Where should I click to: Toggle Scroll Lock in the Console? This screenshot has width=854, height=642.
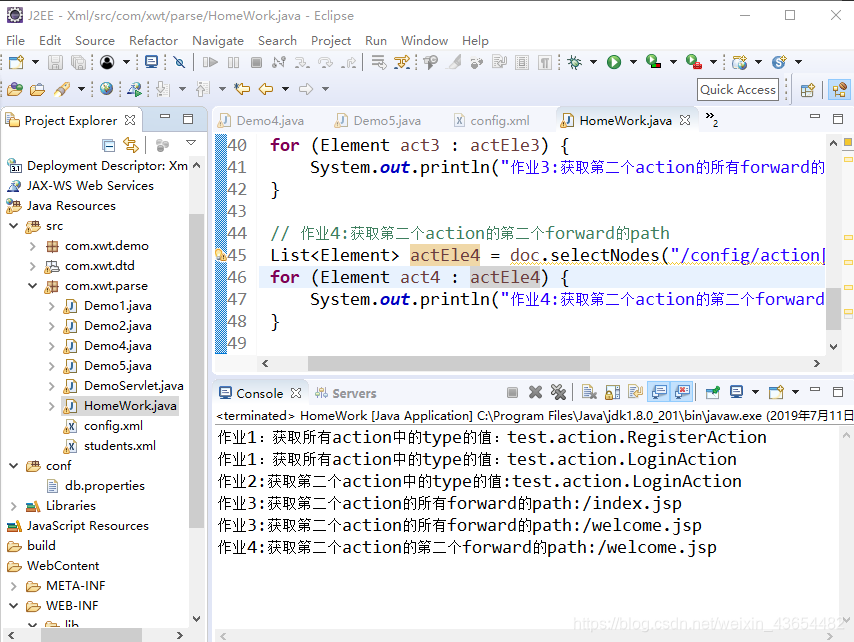[x=612, y=392]
